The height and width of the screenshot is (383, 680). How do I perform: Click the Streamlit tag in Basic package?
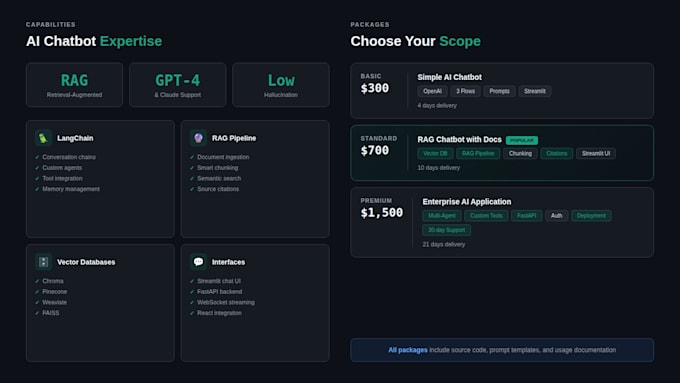click(x=535, y=91)
